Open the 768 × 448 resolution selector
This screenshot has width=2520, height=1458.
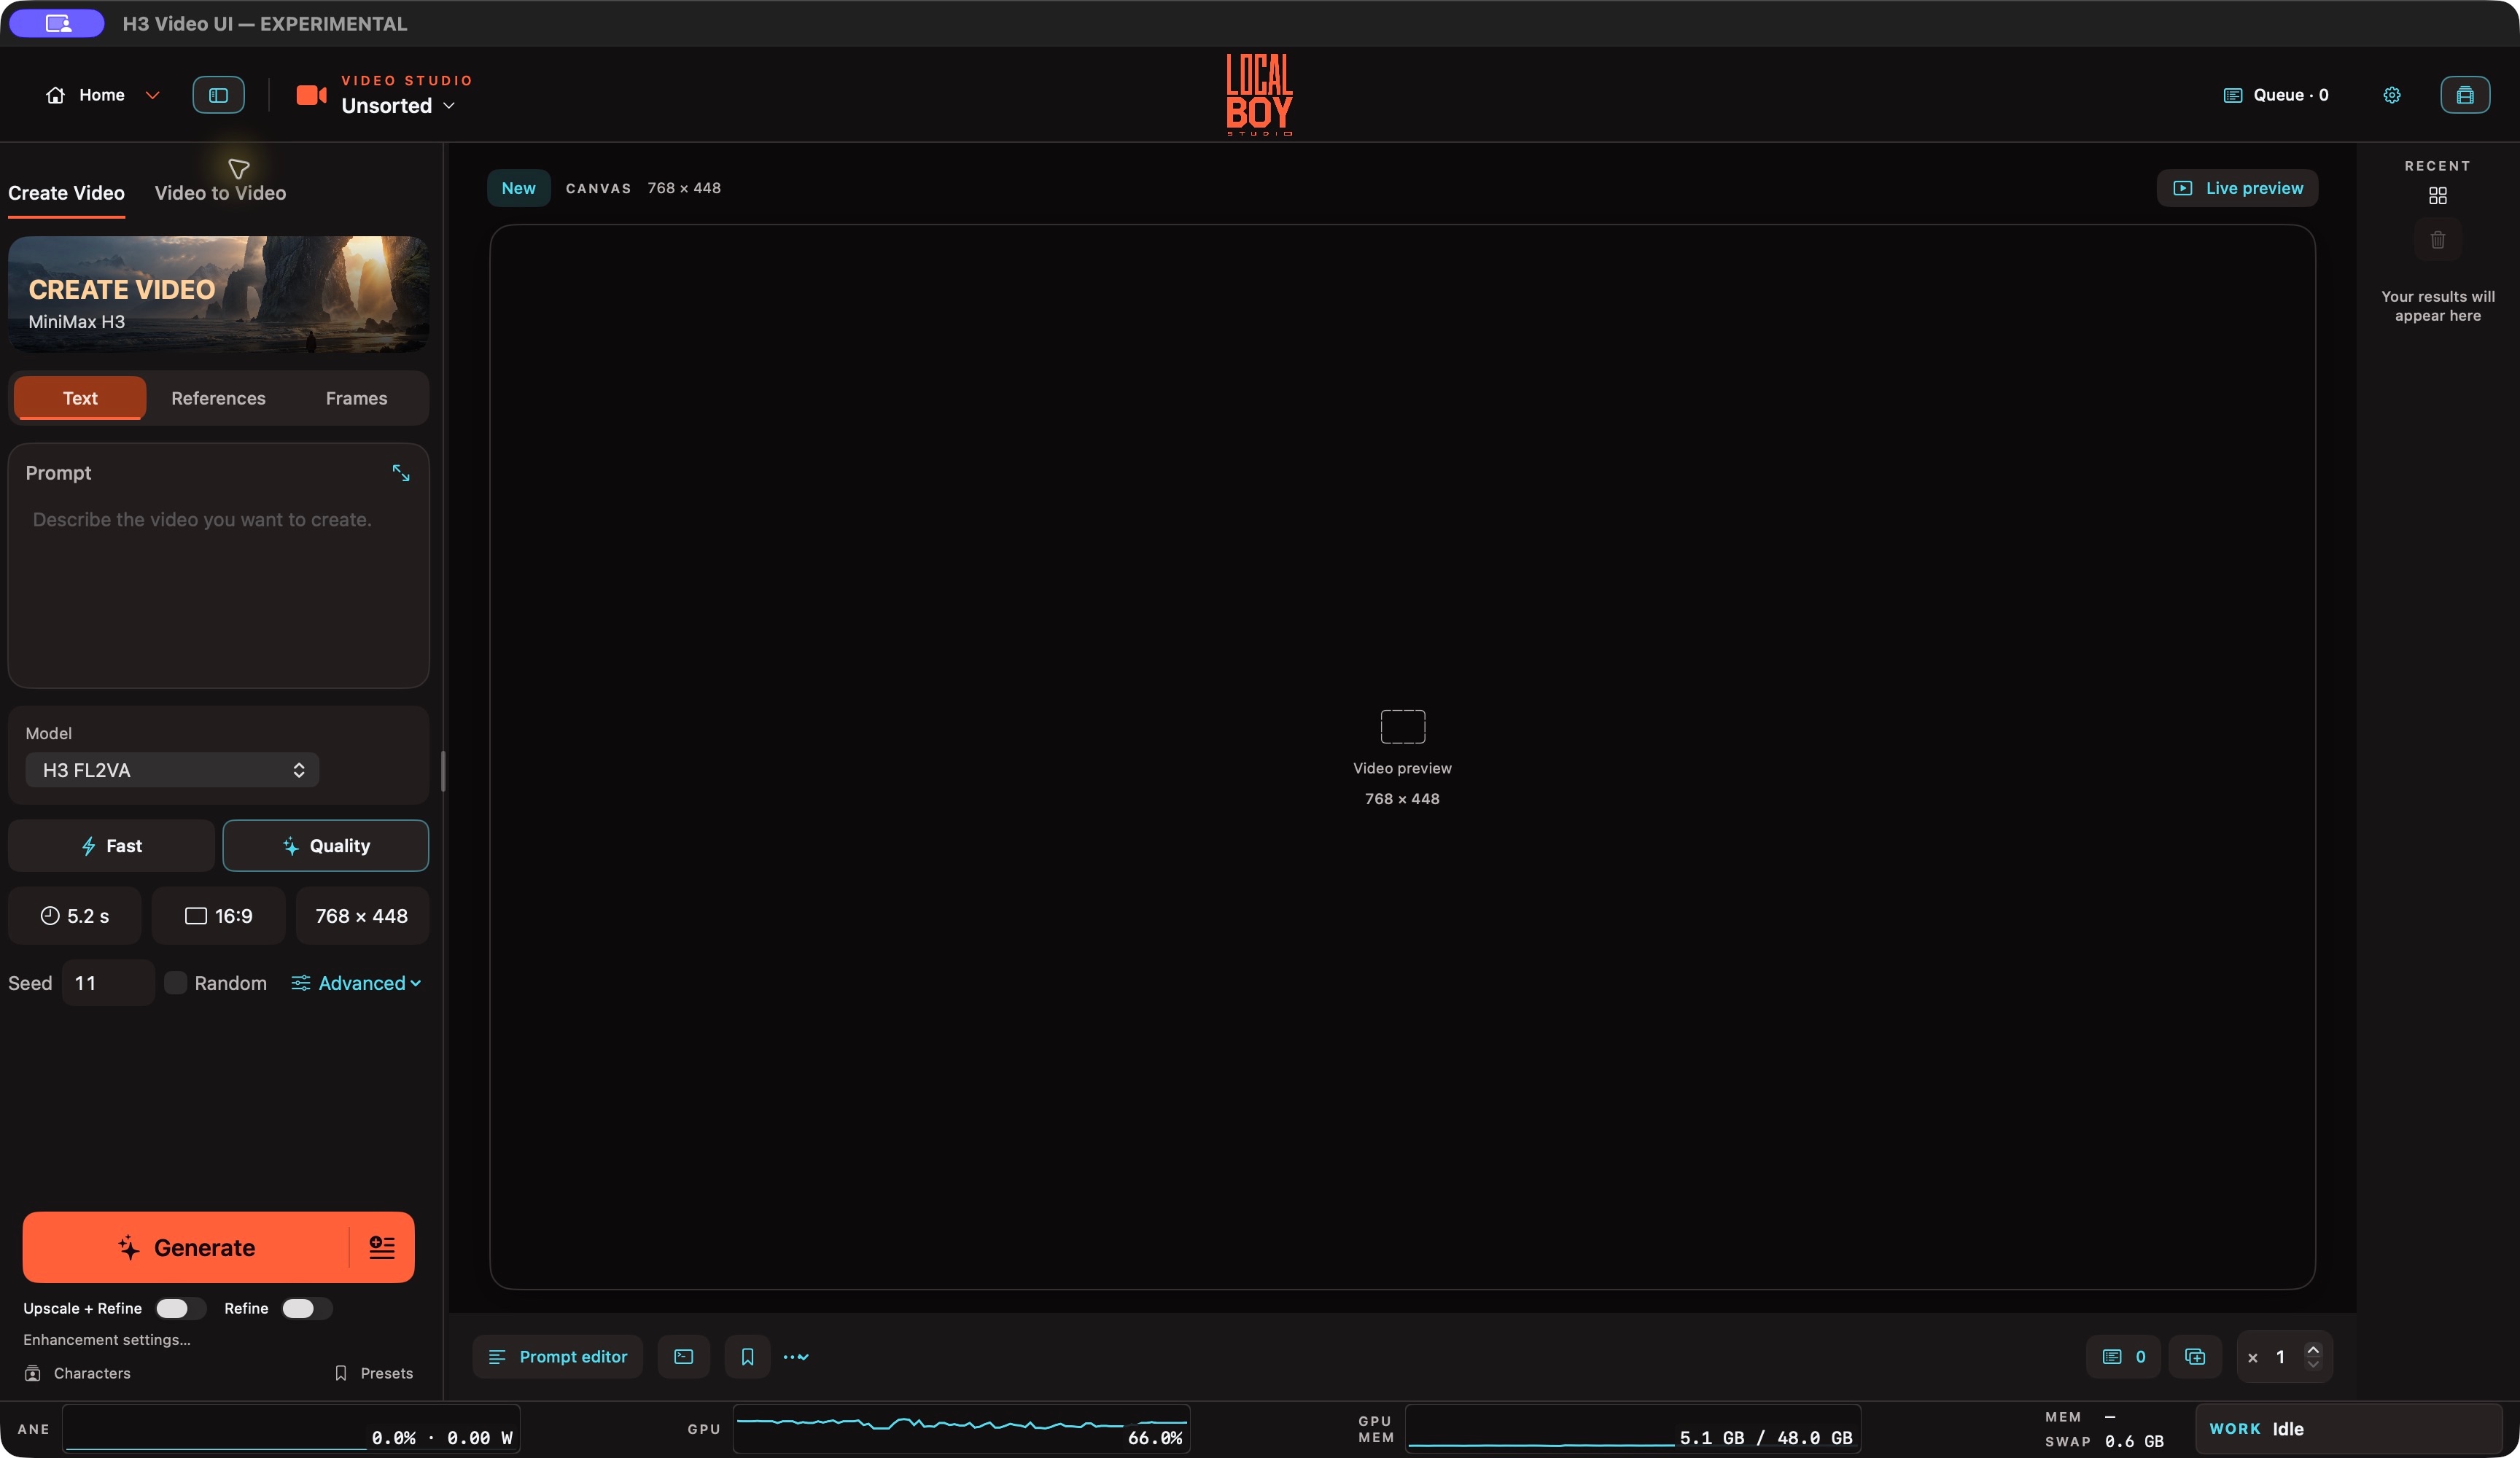pos(362,916)
